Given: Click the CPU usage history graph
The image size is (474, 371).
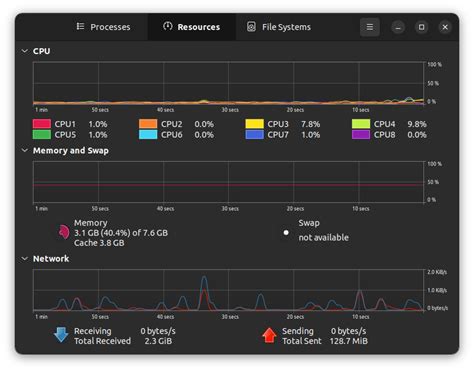Looking at the screenshot, I should 228,83.
